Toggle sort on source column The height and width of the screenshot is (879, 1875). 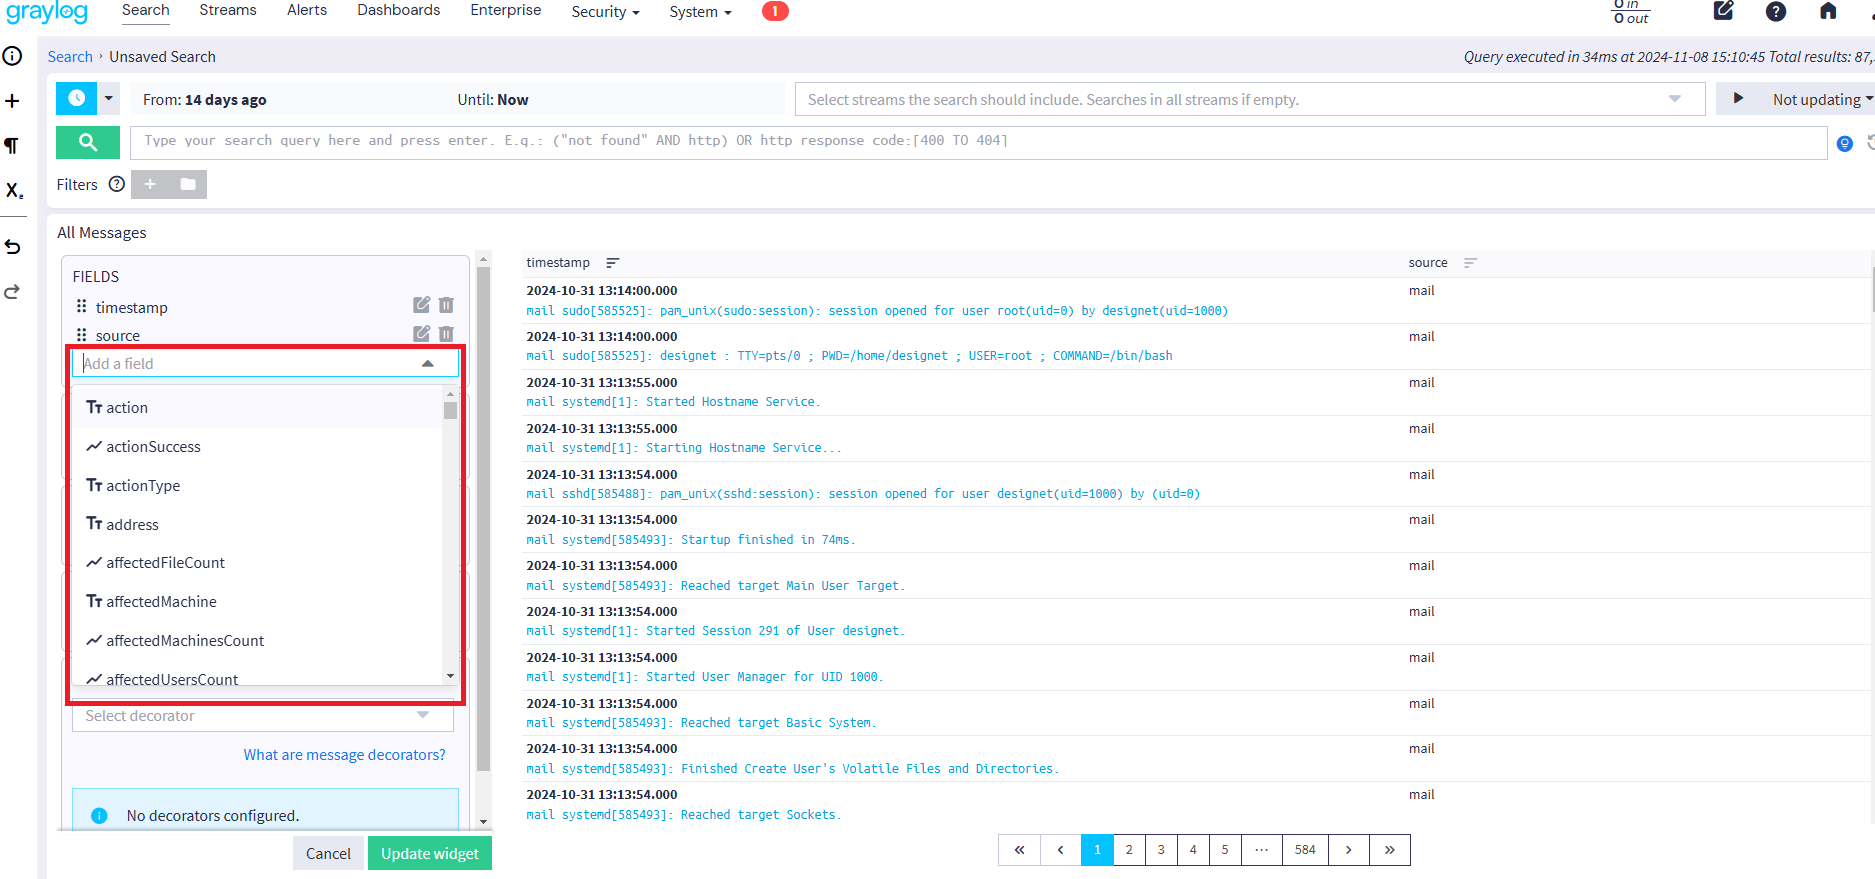tap(1470, 263)
